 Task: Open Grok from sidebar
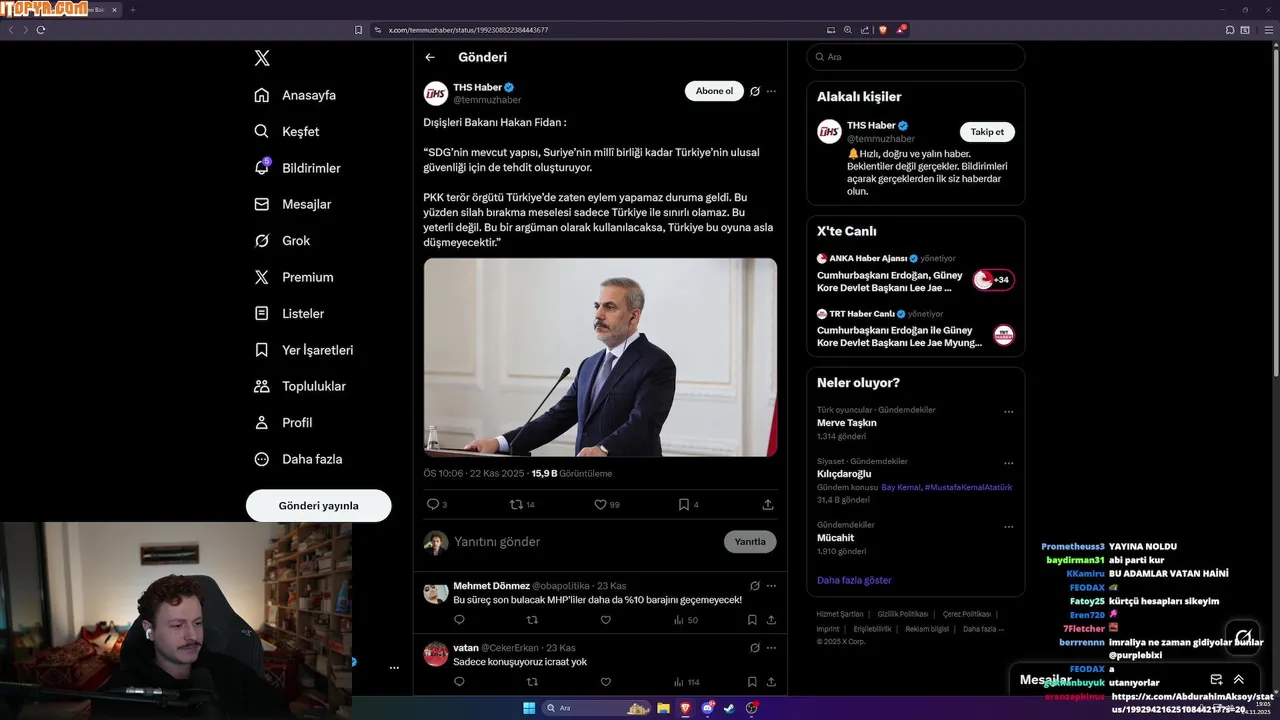[282, 241]
